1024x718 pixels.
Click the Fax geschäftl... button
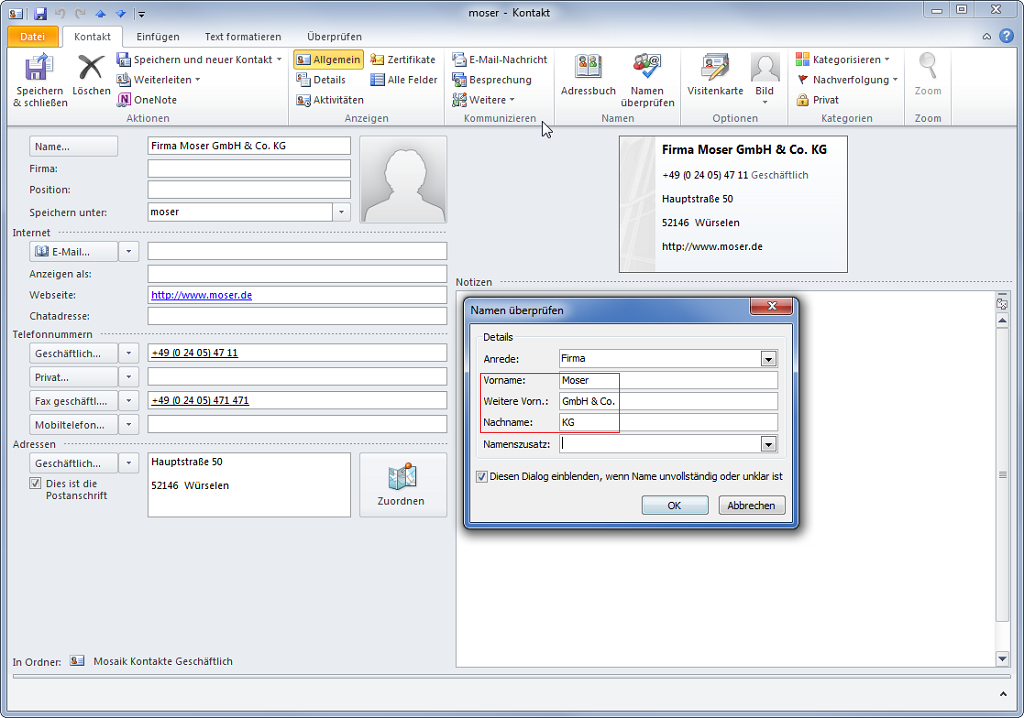point(73,400)
